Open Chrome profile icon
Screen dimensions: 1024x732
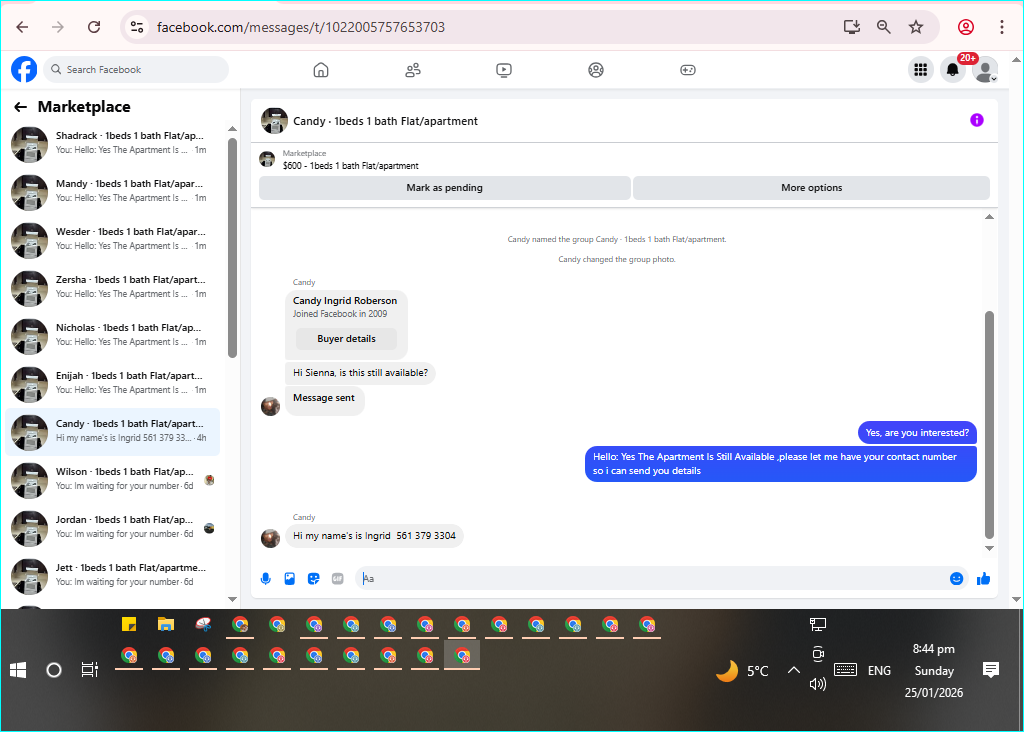pyautogui.click(x=966, y=27)
